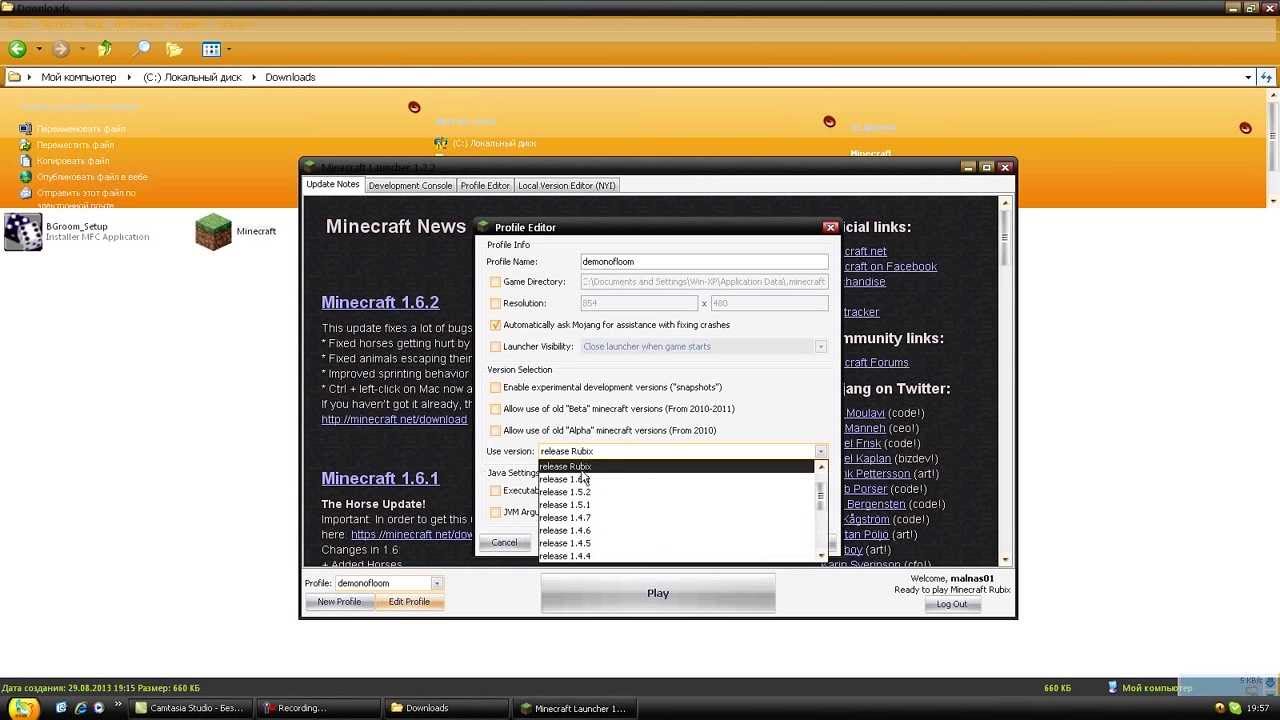
Task: Select release Rubix in version list
Action: point(677,466)
